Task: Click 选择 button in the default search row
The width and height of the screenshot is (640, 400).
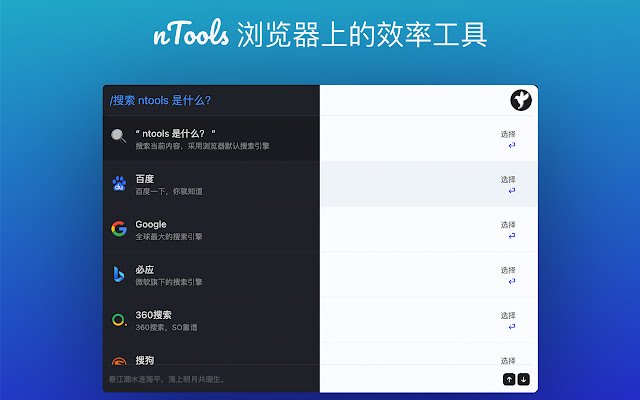Action: (508, 134)
